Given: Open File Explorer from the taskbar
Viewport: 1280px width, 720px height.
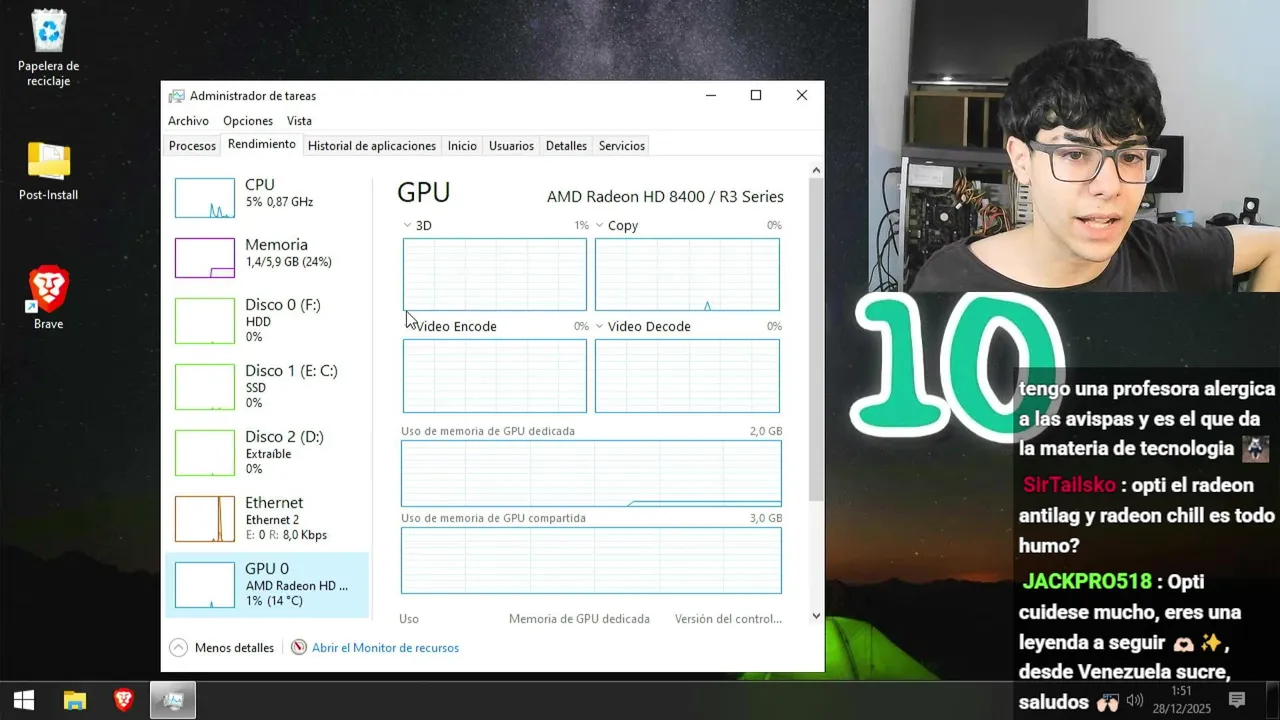Looking at the screenshot, I should (x=75, y=700).
